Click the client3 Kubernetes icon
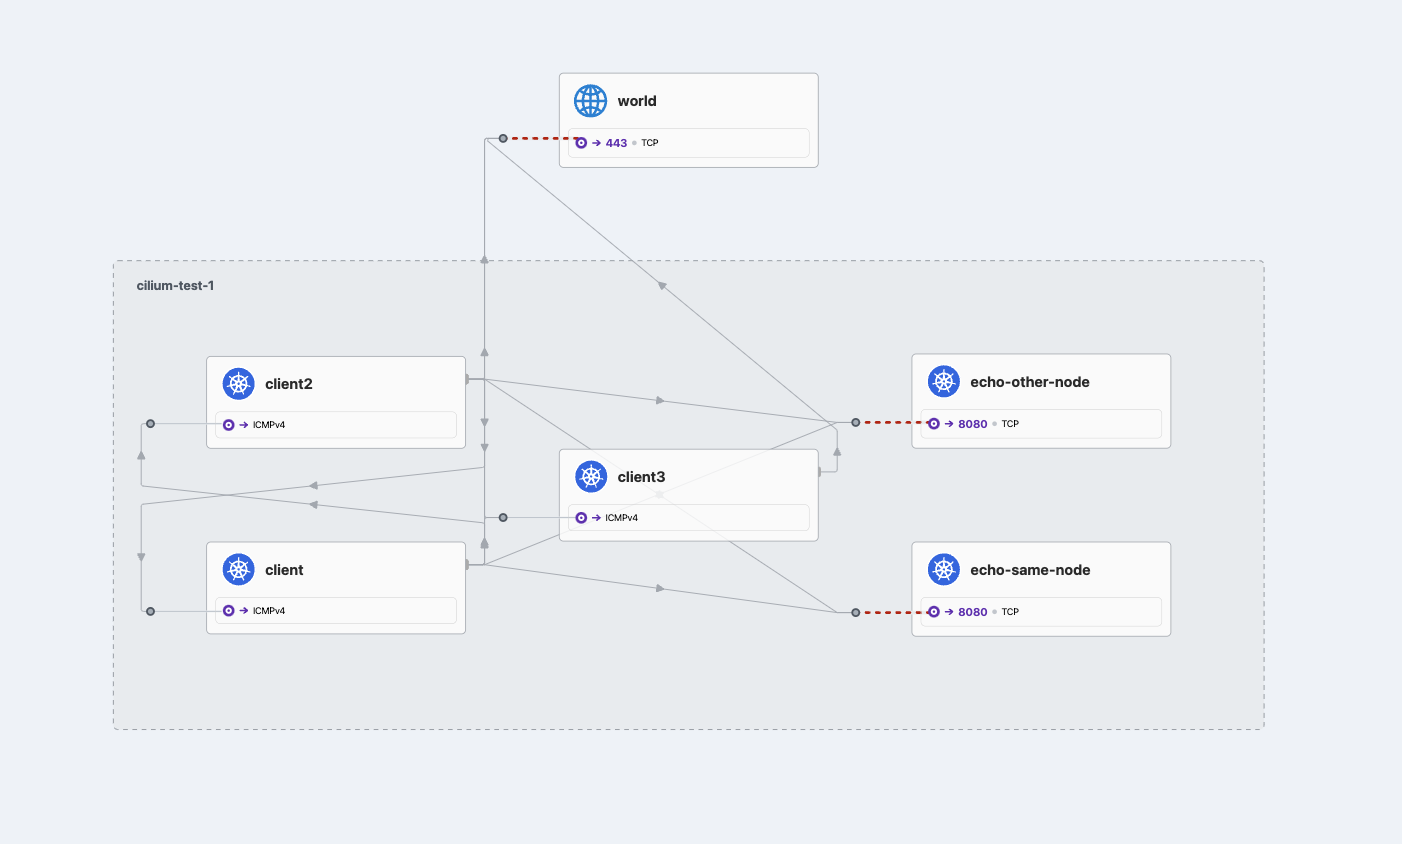The height and width of the screenshot is (844, 1402). point(591,477)
